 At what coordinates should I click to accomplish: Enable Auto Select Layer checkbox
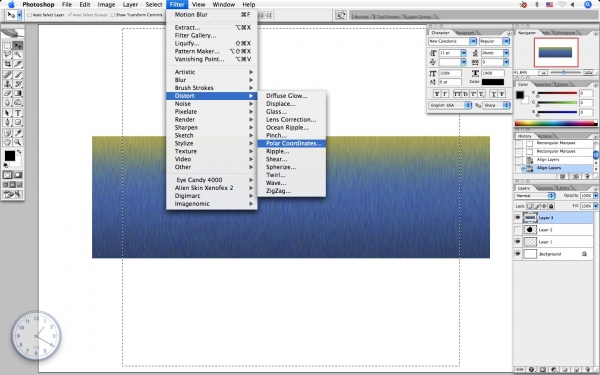pos(29,15)
